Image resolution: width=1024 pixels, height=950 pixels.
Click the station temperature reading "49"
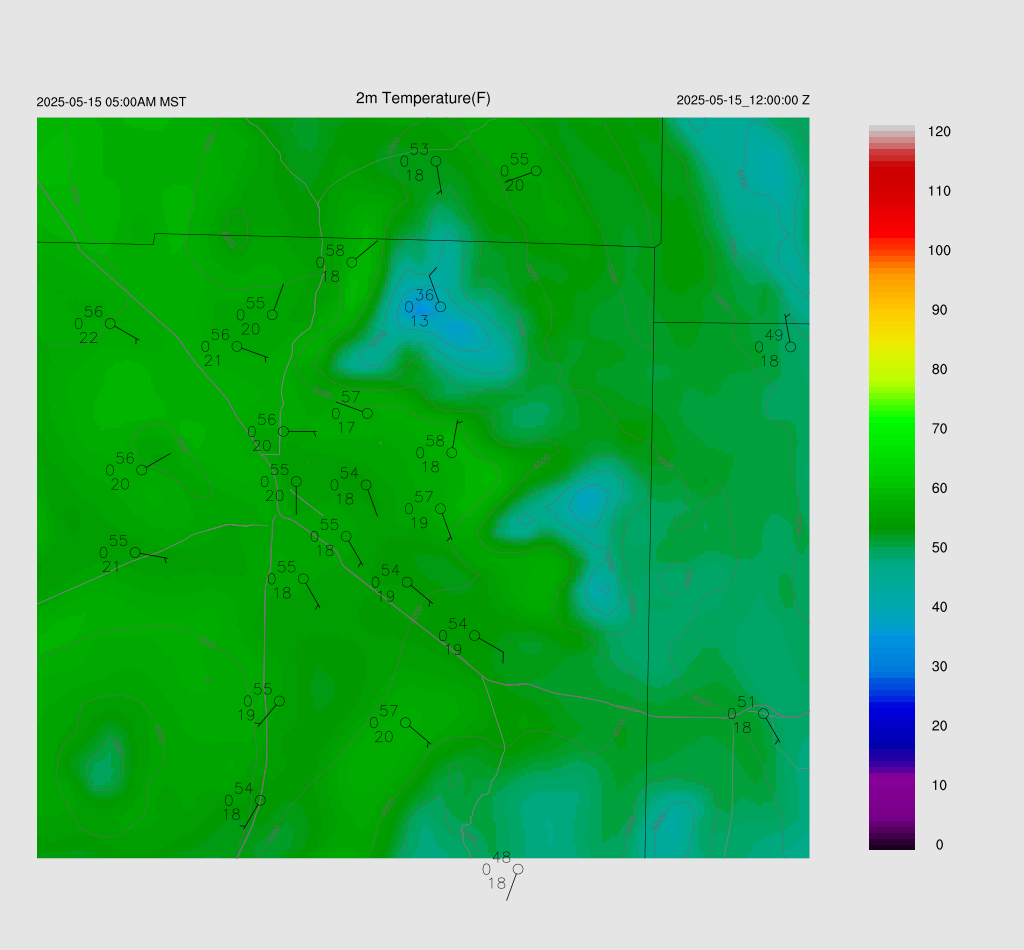click(774, 335)
